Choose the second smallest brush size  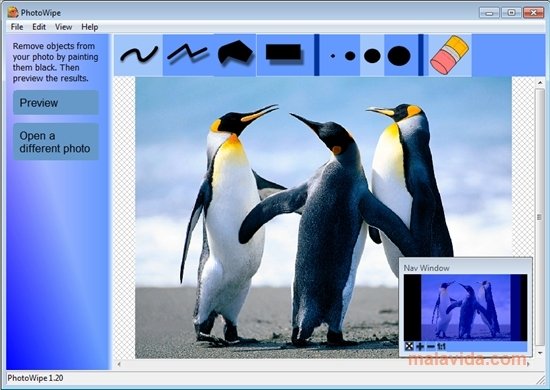click(350, 55)
